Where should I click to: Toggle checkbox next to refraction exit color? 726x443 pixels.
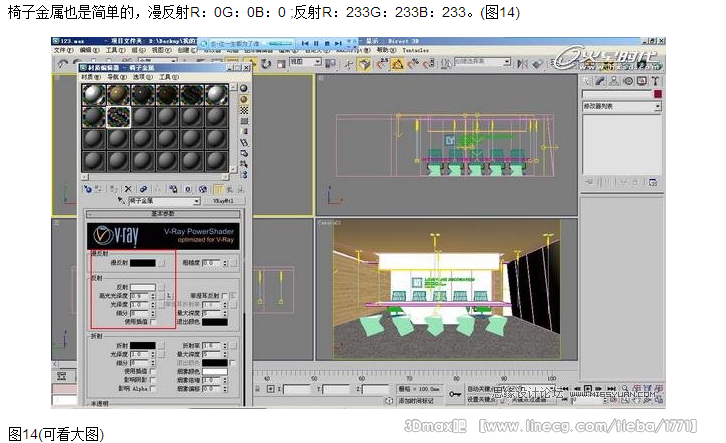(x=232, y=363)
